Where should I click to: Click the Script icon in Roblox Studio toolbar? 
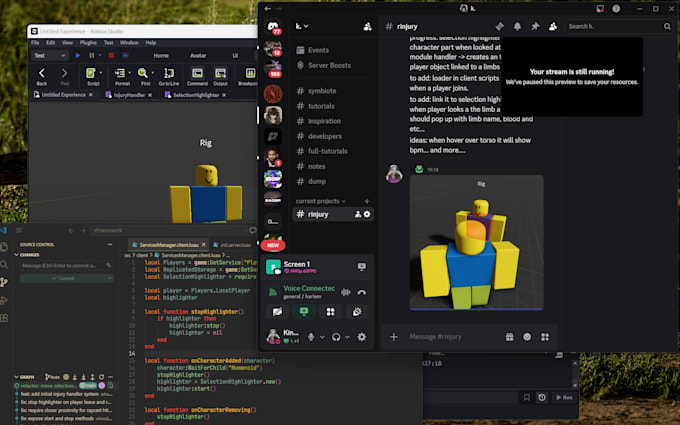coord(91,76)
